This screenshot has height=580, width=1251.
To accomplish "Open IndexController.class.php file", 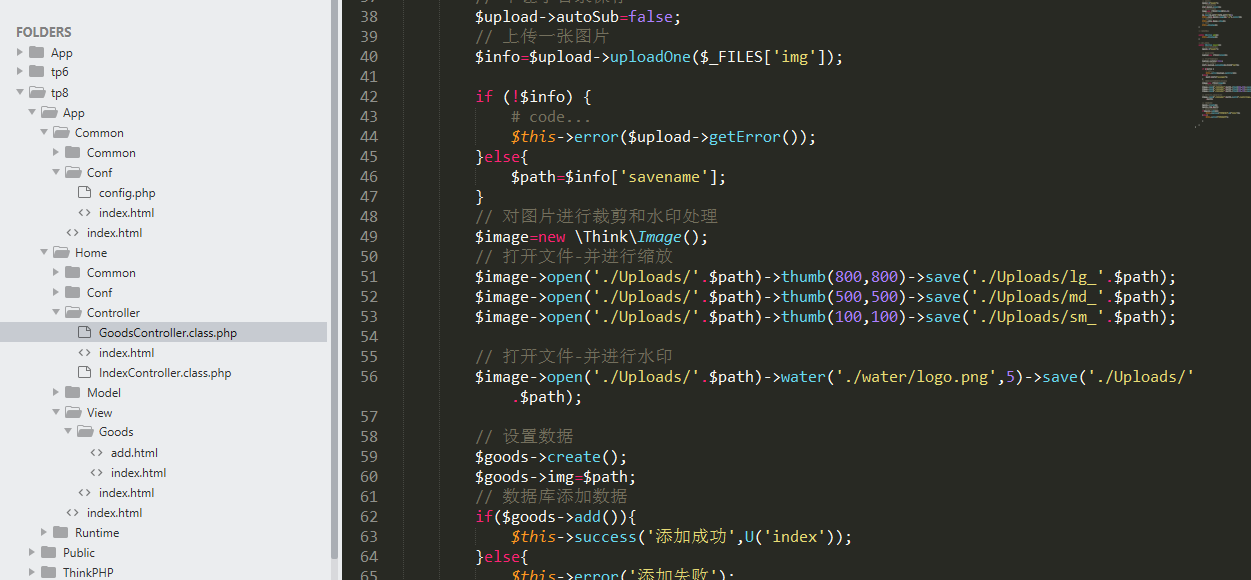I will (164, 372).
